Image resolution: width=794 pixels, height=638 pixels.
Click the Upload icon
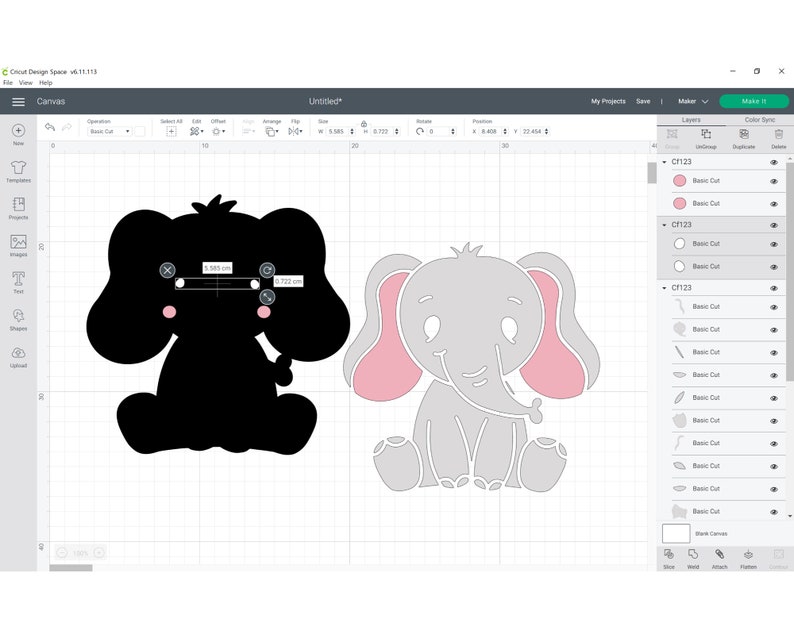(18, 352)
